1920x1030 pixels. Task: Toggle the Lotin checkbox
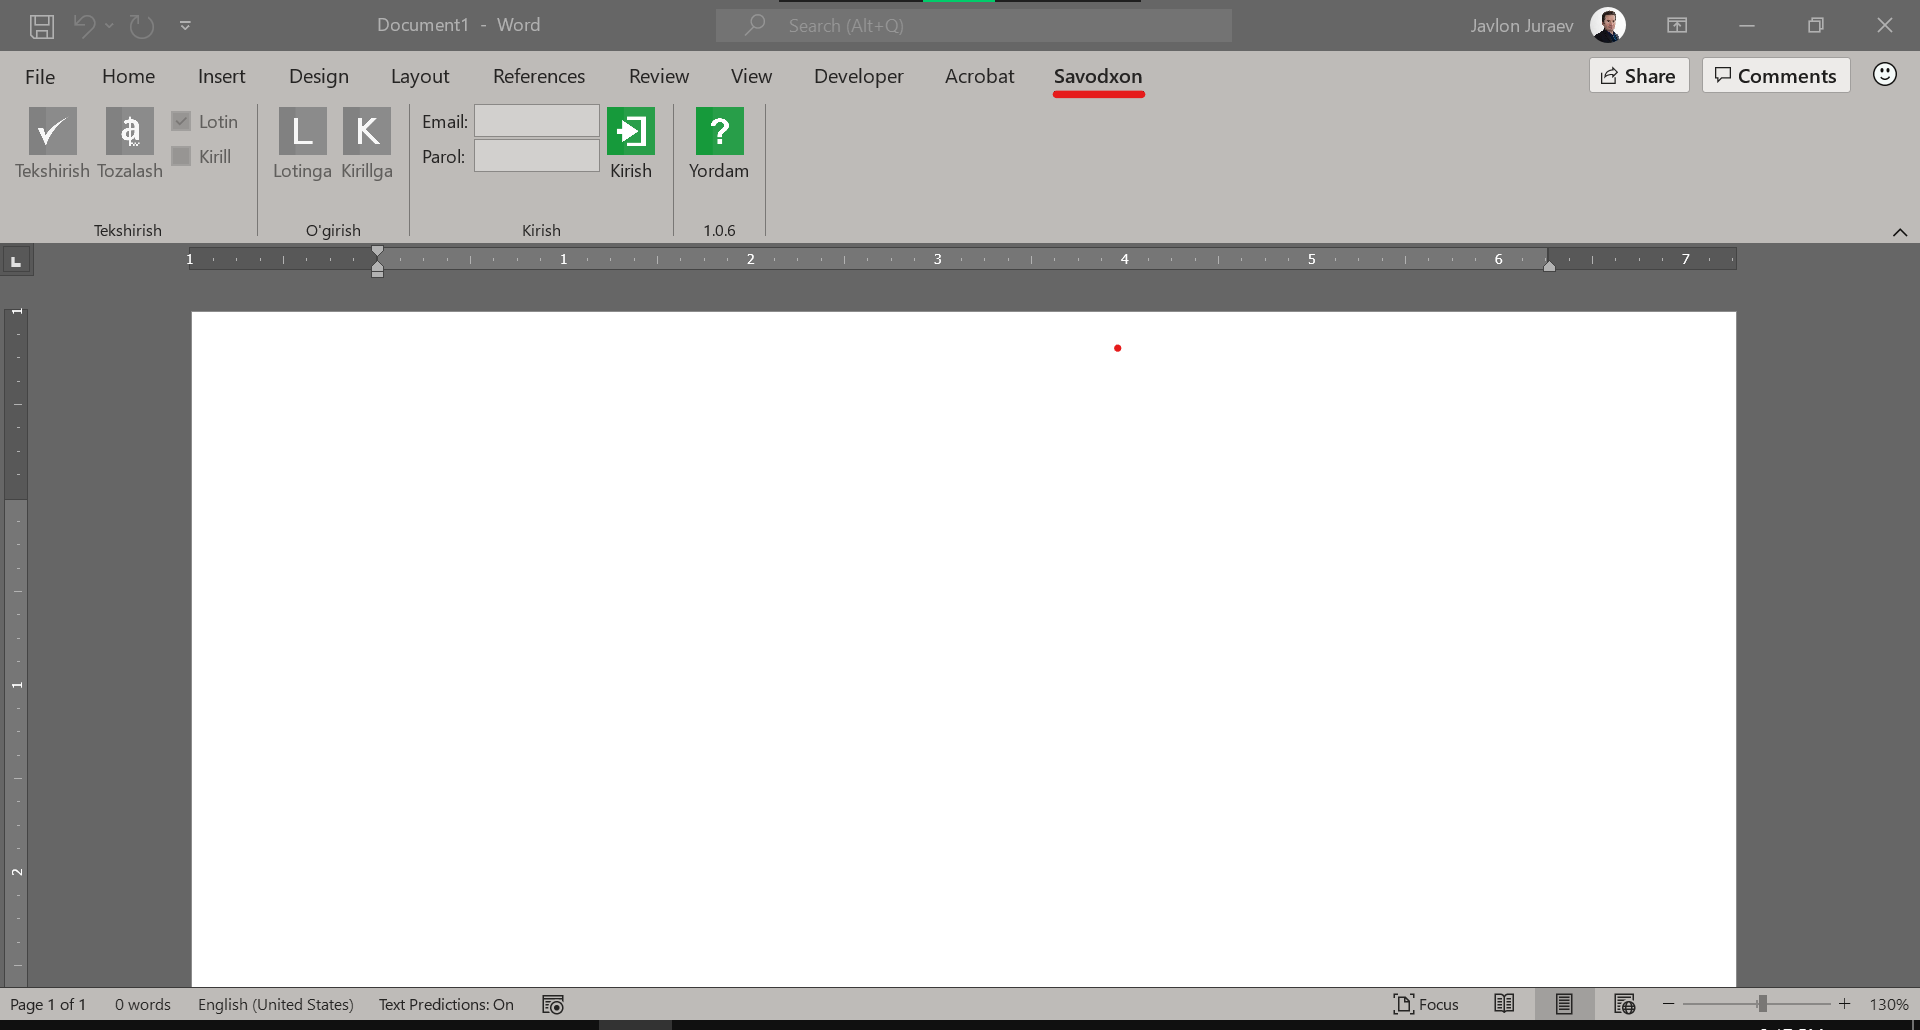[181, 121]
